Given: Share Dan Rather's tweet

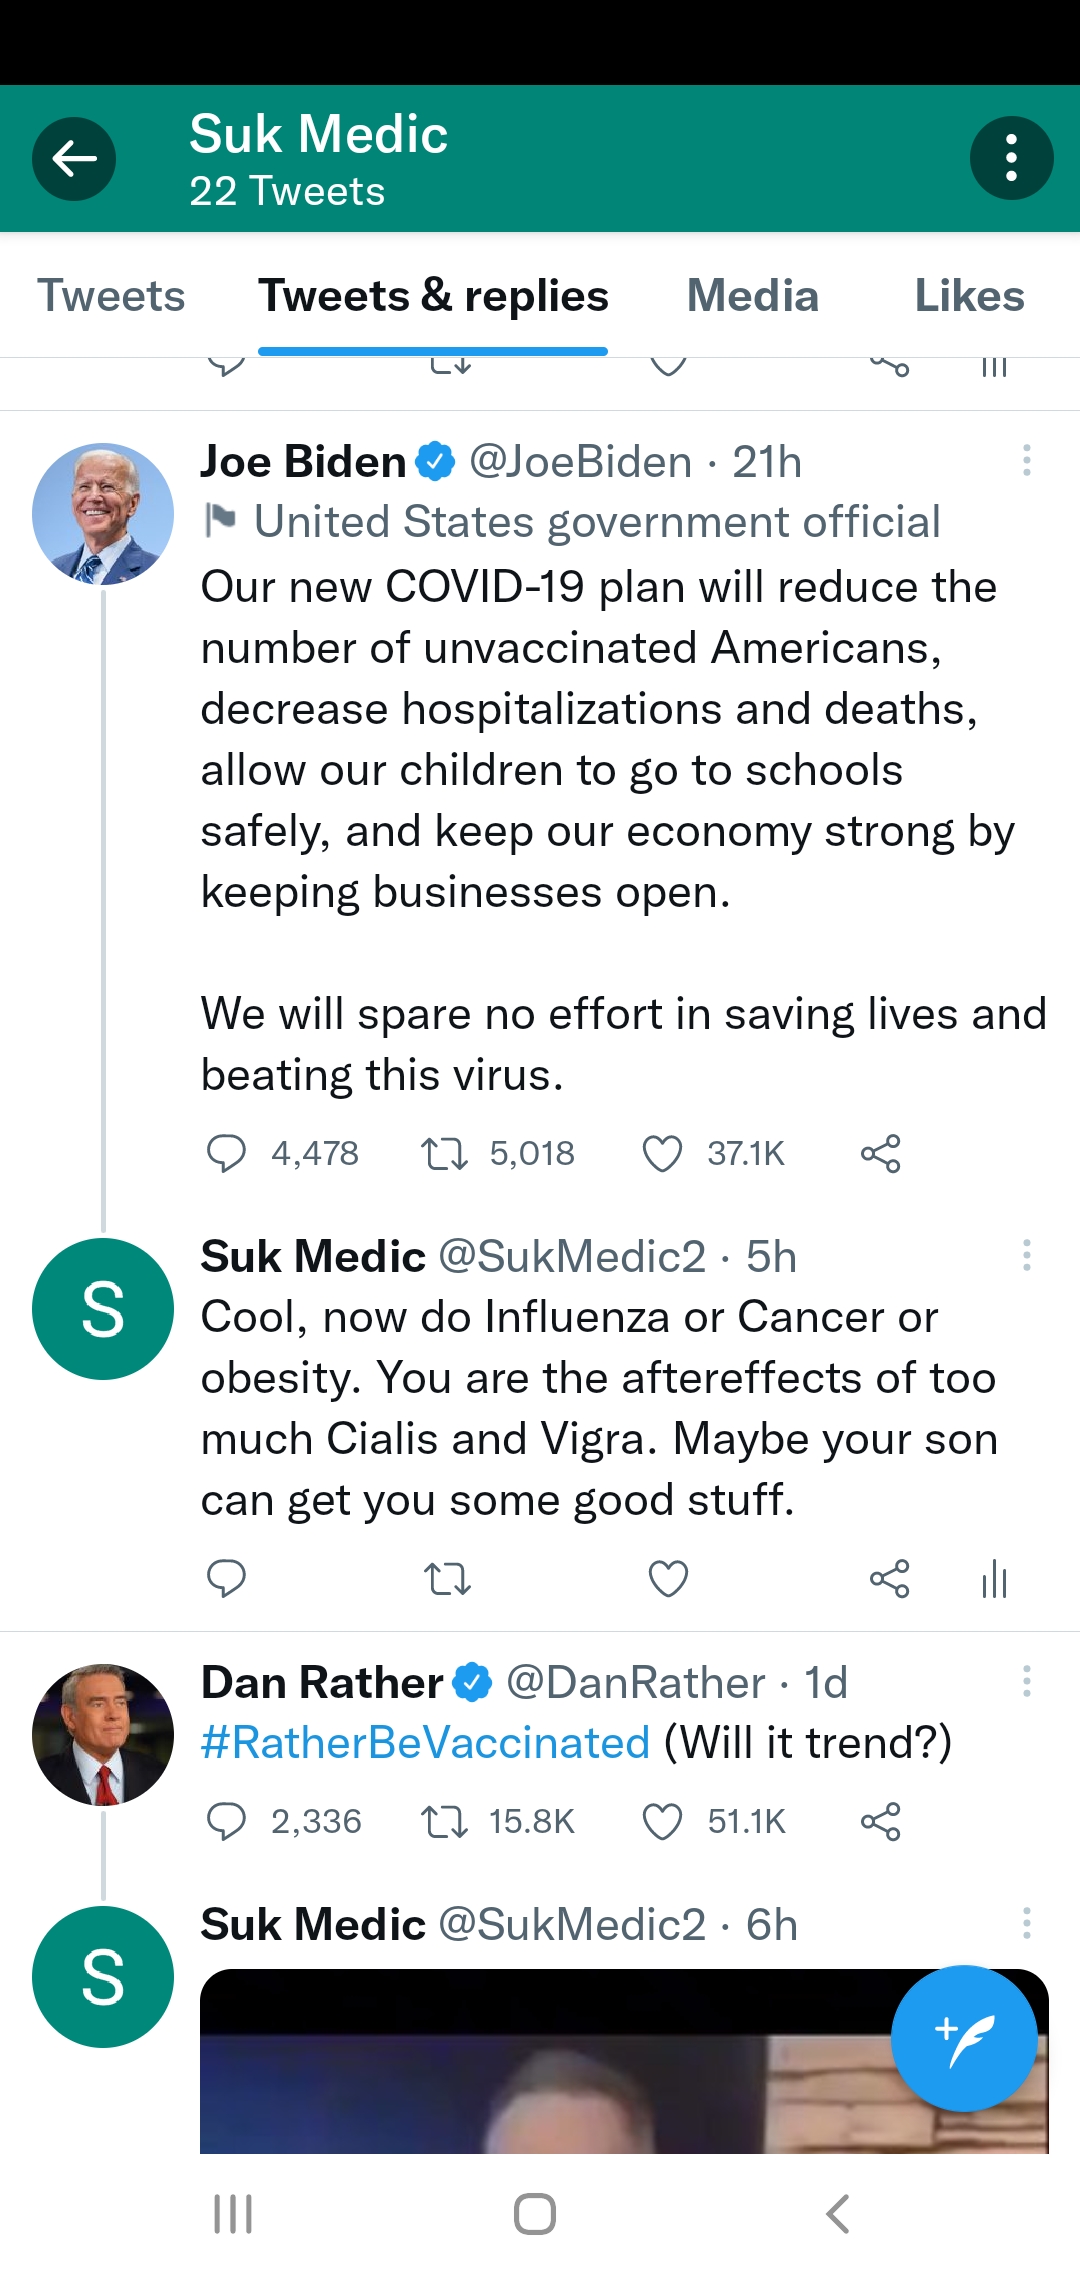Looking at the screenshot, I should pyautogui.click(x=880, y=1821).
